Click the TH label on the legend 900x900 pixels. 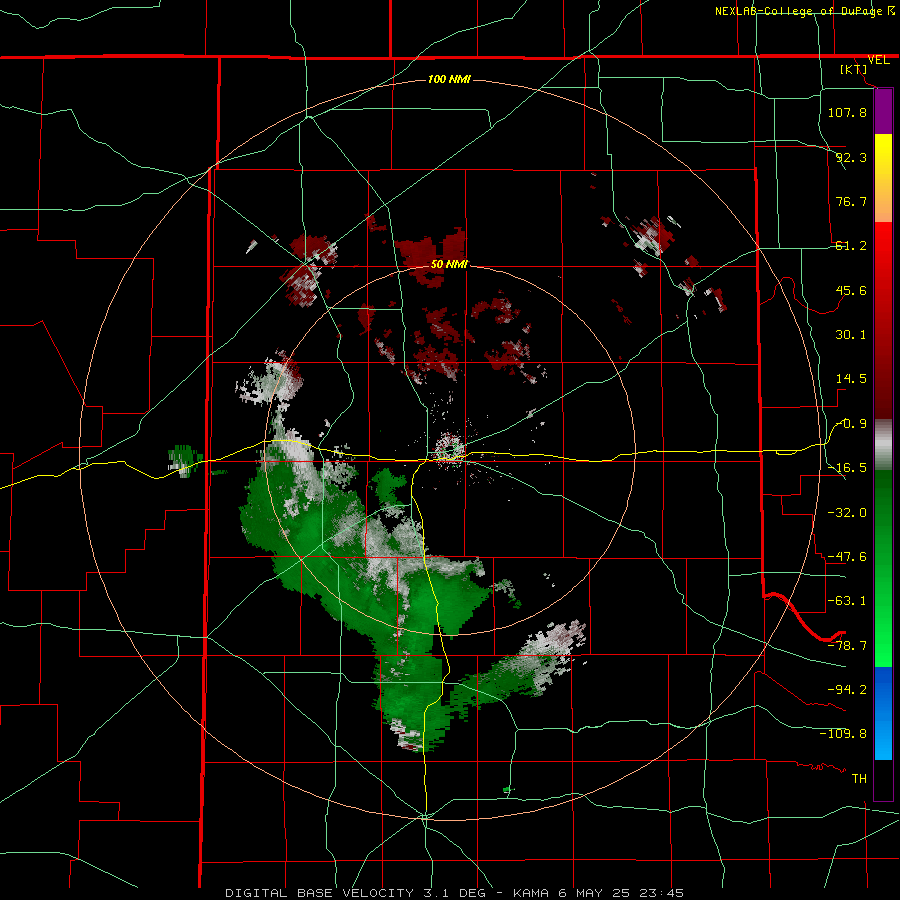(859, 779)
